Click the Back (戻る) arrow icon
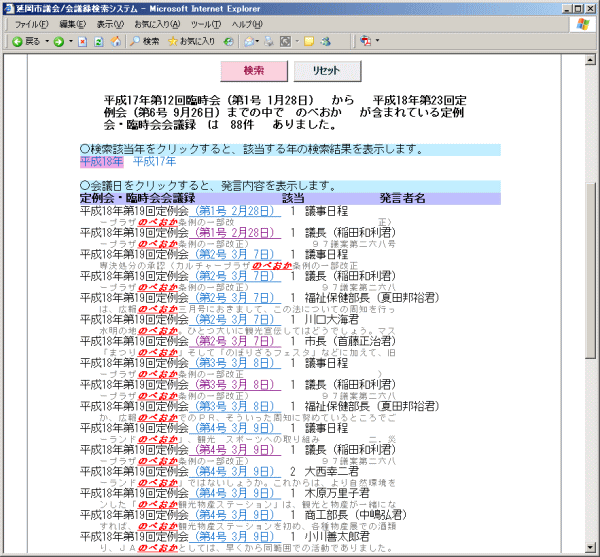This screenshot has width=600, height=557. pyautogui.click(x=17, y=41)
